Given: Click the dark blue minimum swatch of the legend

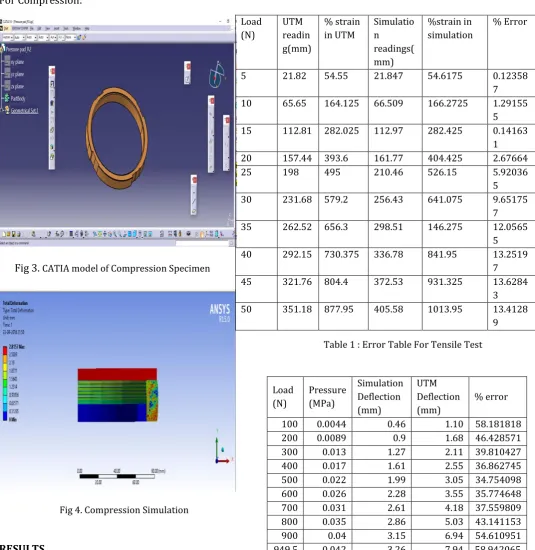Looking at the screenshot, I should click(x=5, y=416).
